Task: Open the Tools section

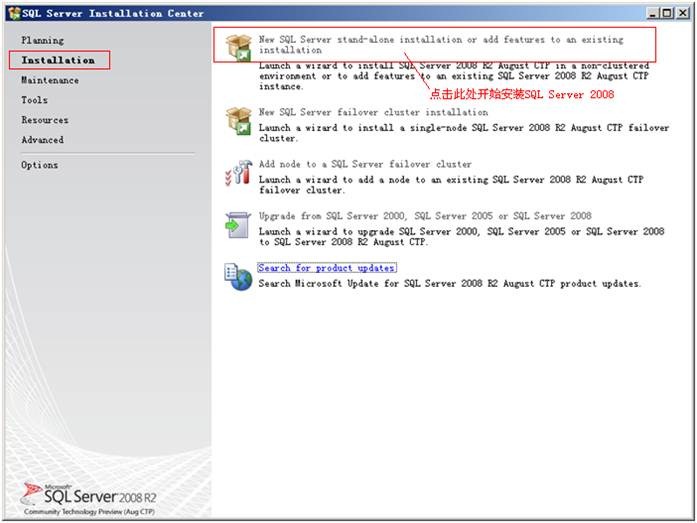Action: click(35, 100)
